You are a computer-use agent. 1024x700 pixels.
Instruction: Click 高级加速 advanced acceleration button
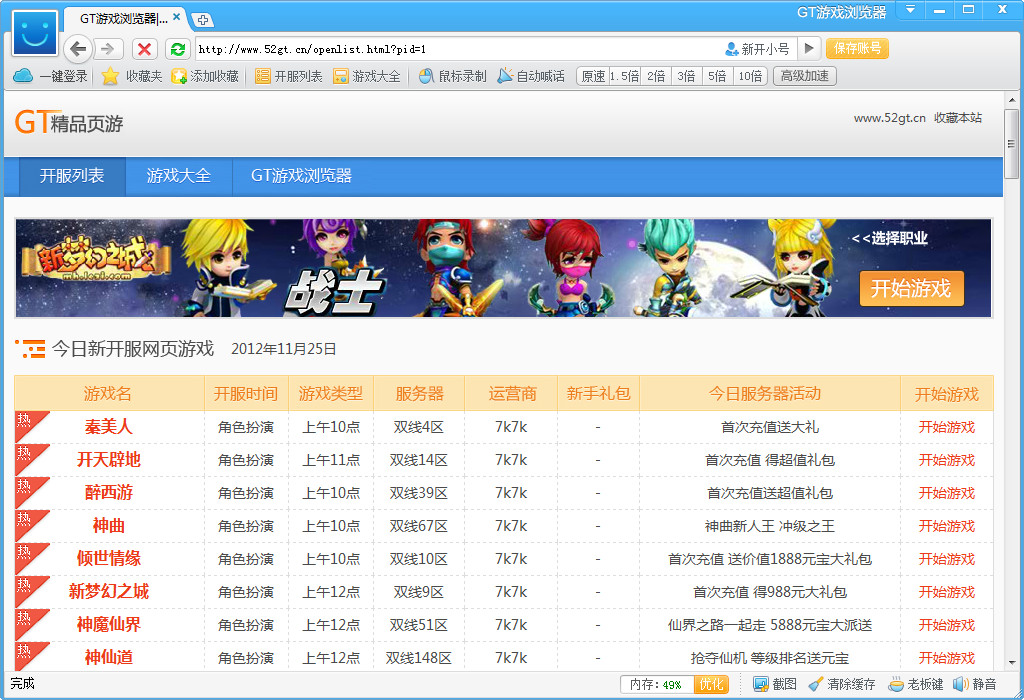805,76
